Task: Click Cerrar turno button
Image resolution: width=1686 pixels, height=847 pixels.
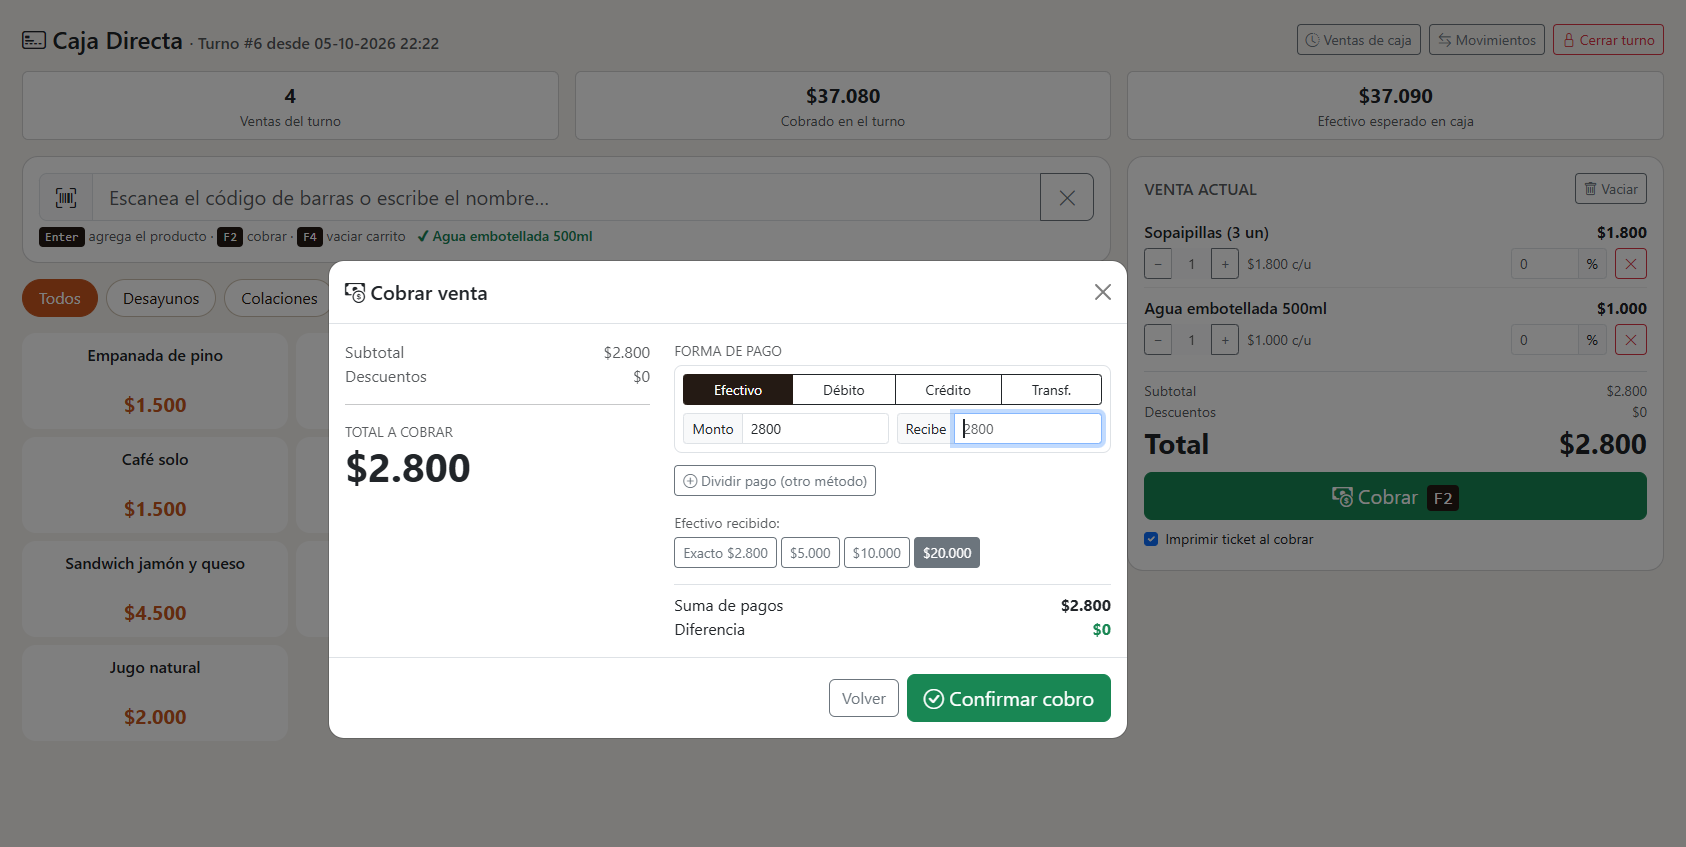Action: pos(1608,40)
